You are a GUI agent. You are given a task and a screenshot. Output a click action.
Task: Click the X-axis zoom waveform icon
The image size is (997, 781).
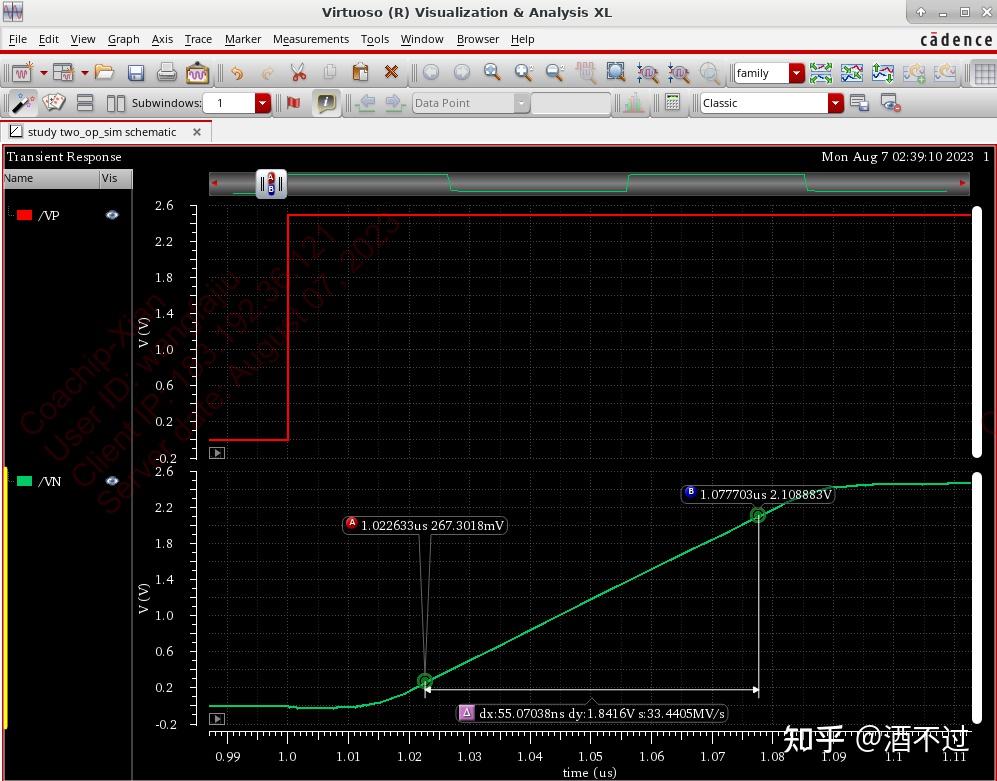(647, 73)
